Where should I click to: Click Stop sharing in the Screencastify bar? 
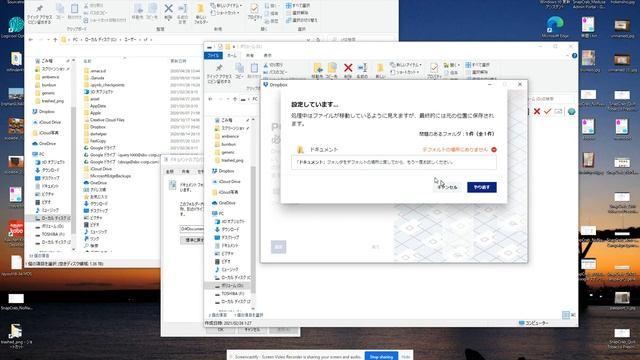pyautogui.click(x=381, y=357)
